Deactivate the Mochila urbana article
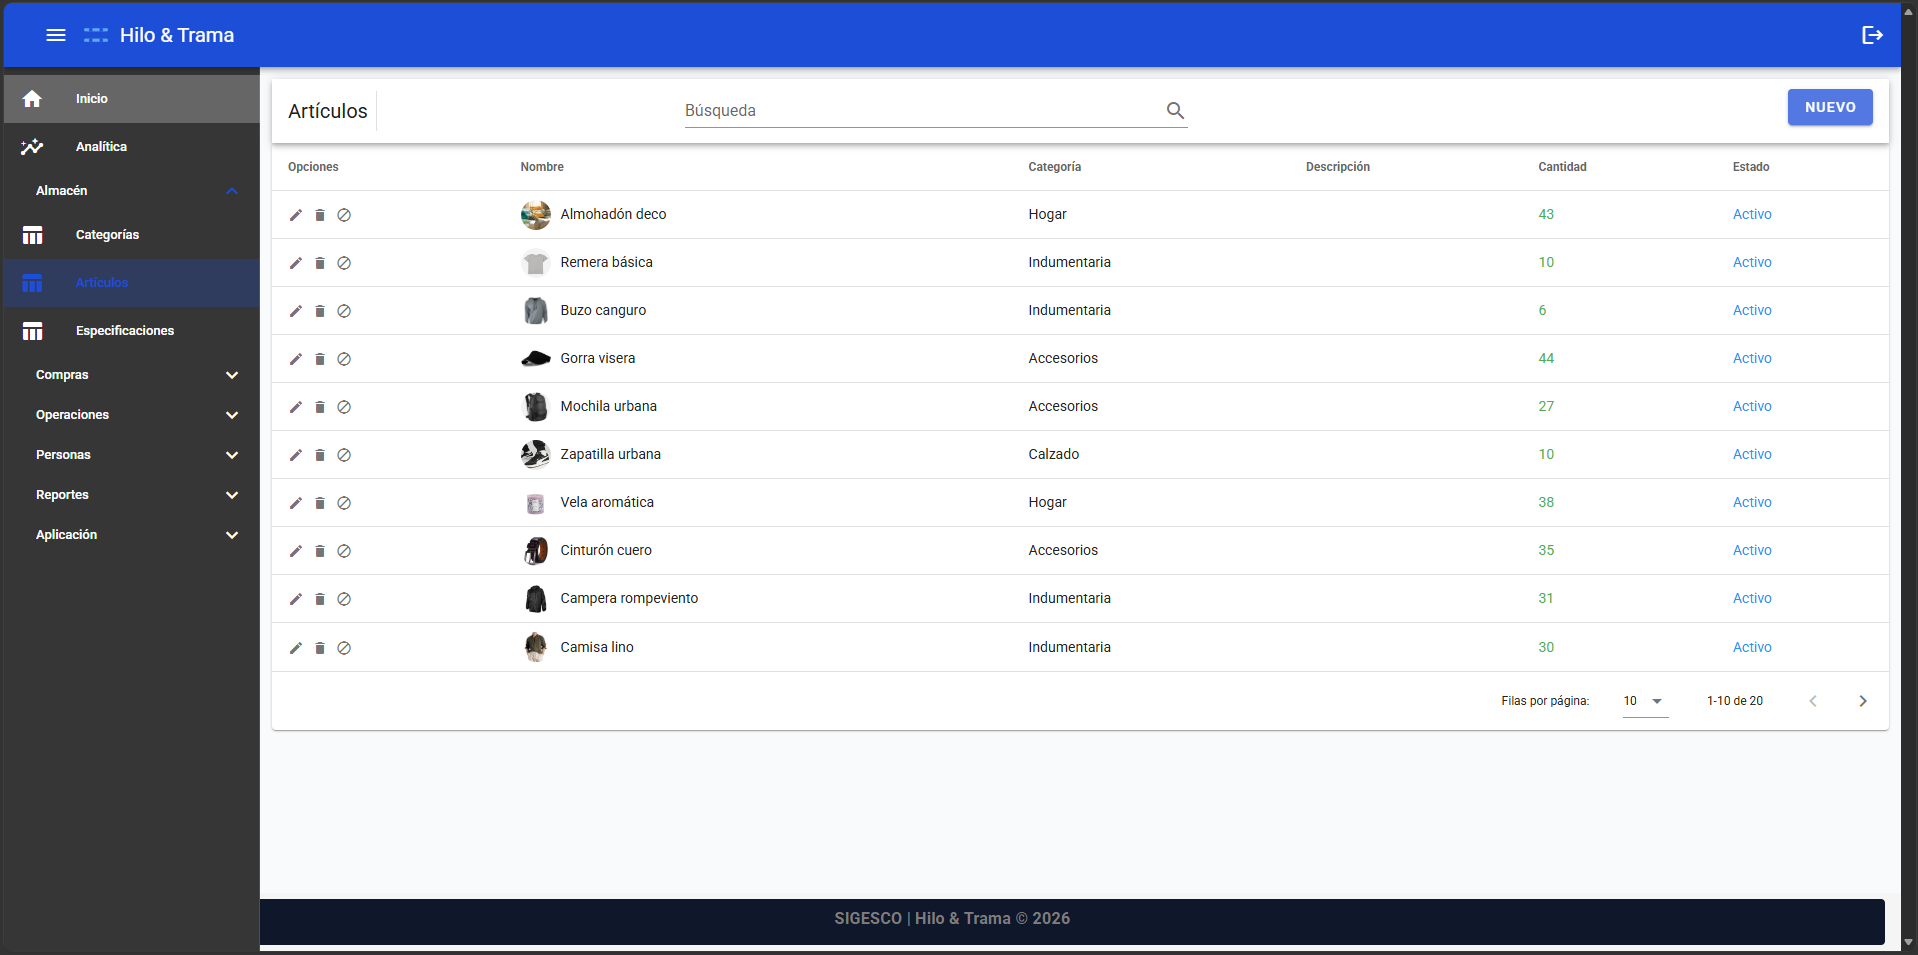The height and width of the screenshot is (955, 1918). pyautogui.click(x=344, y=407)
